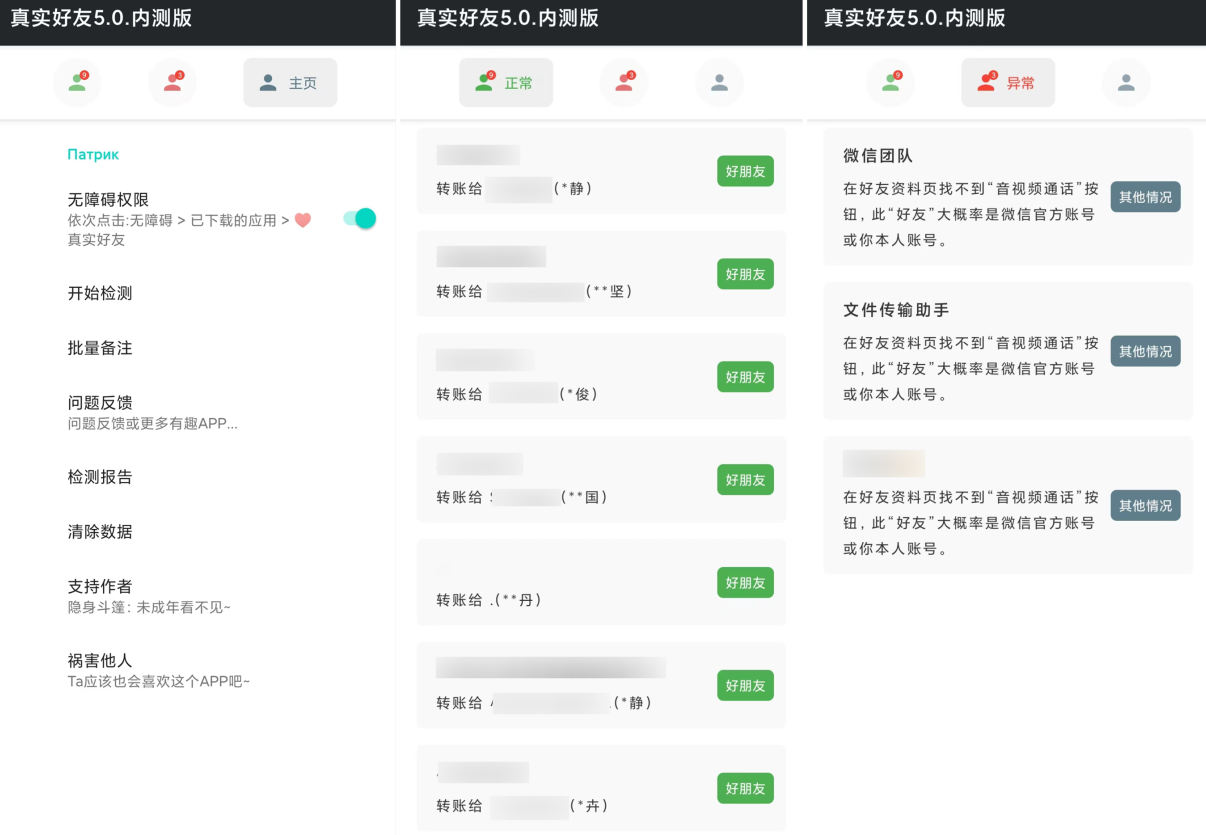Select the person icon in right panel header
Screen dimensions: 1206x835
[1126, 82]
